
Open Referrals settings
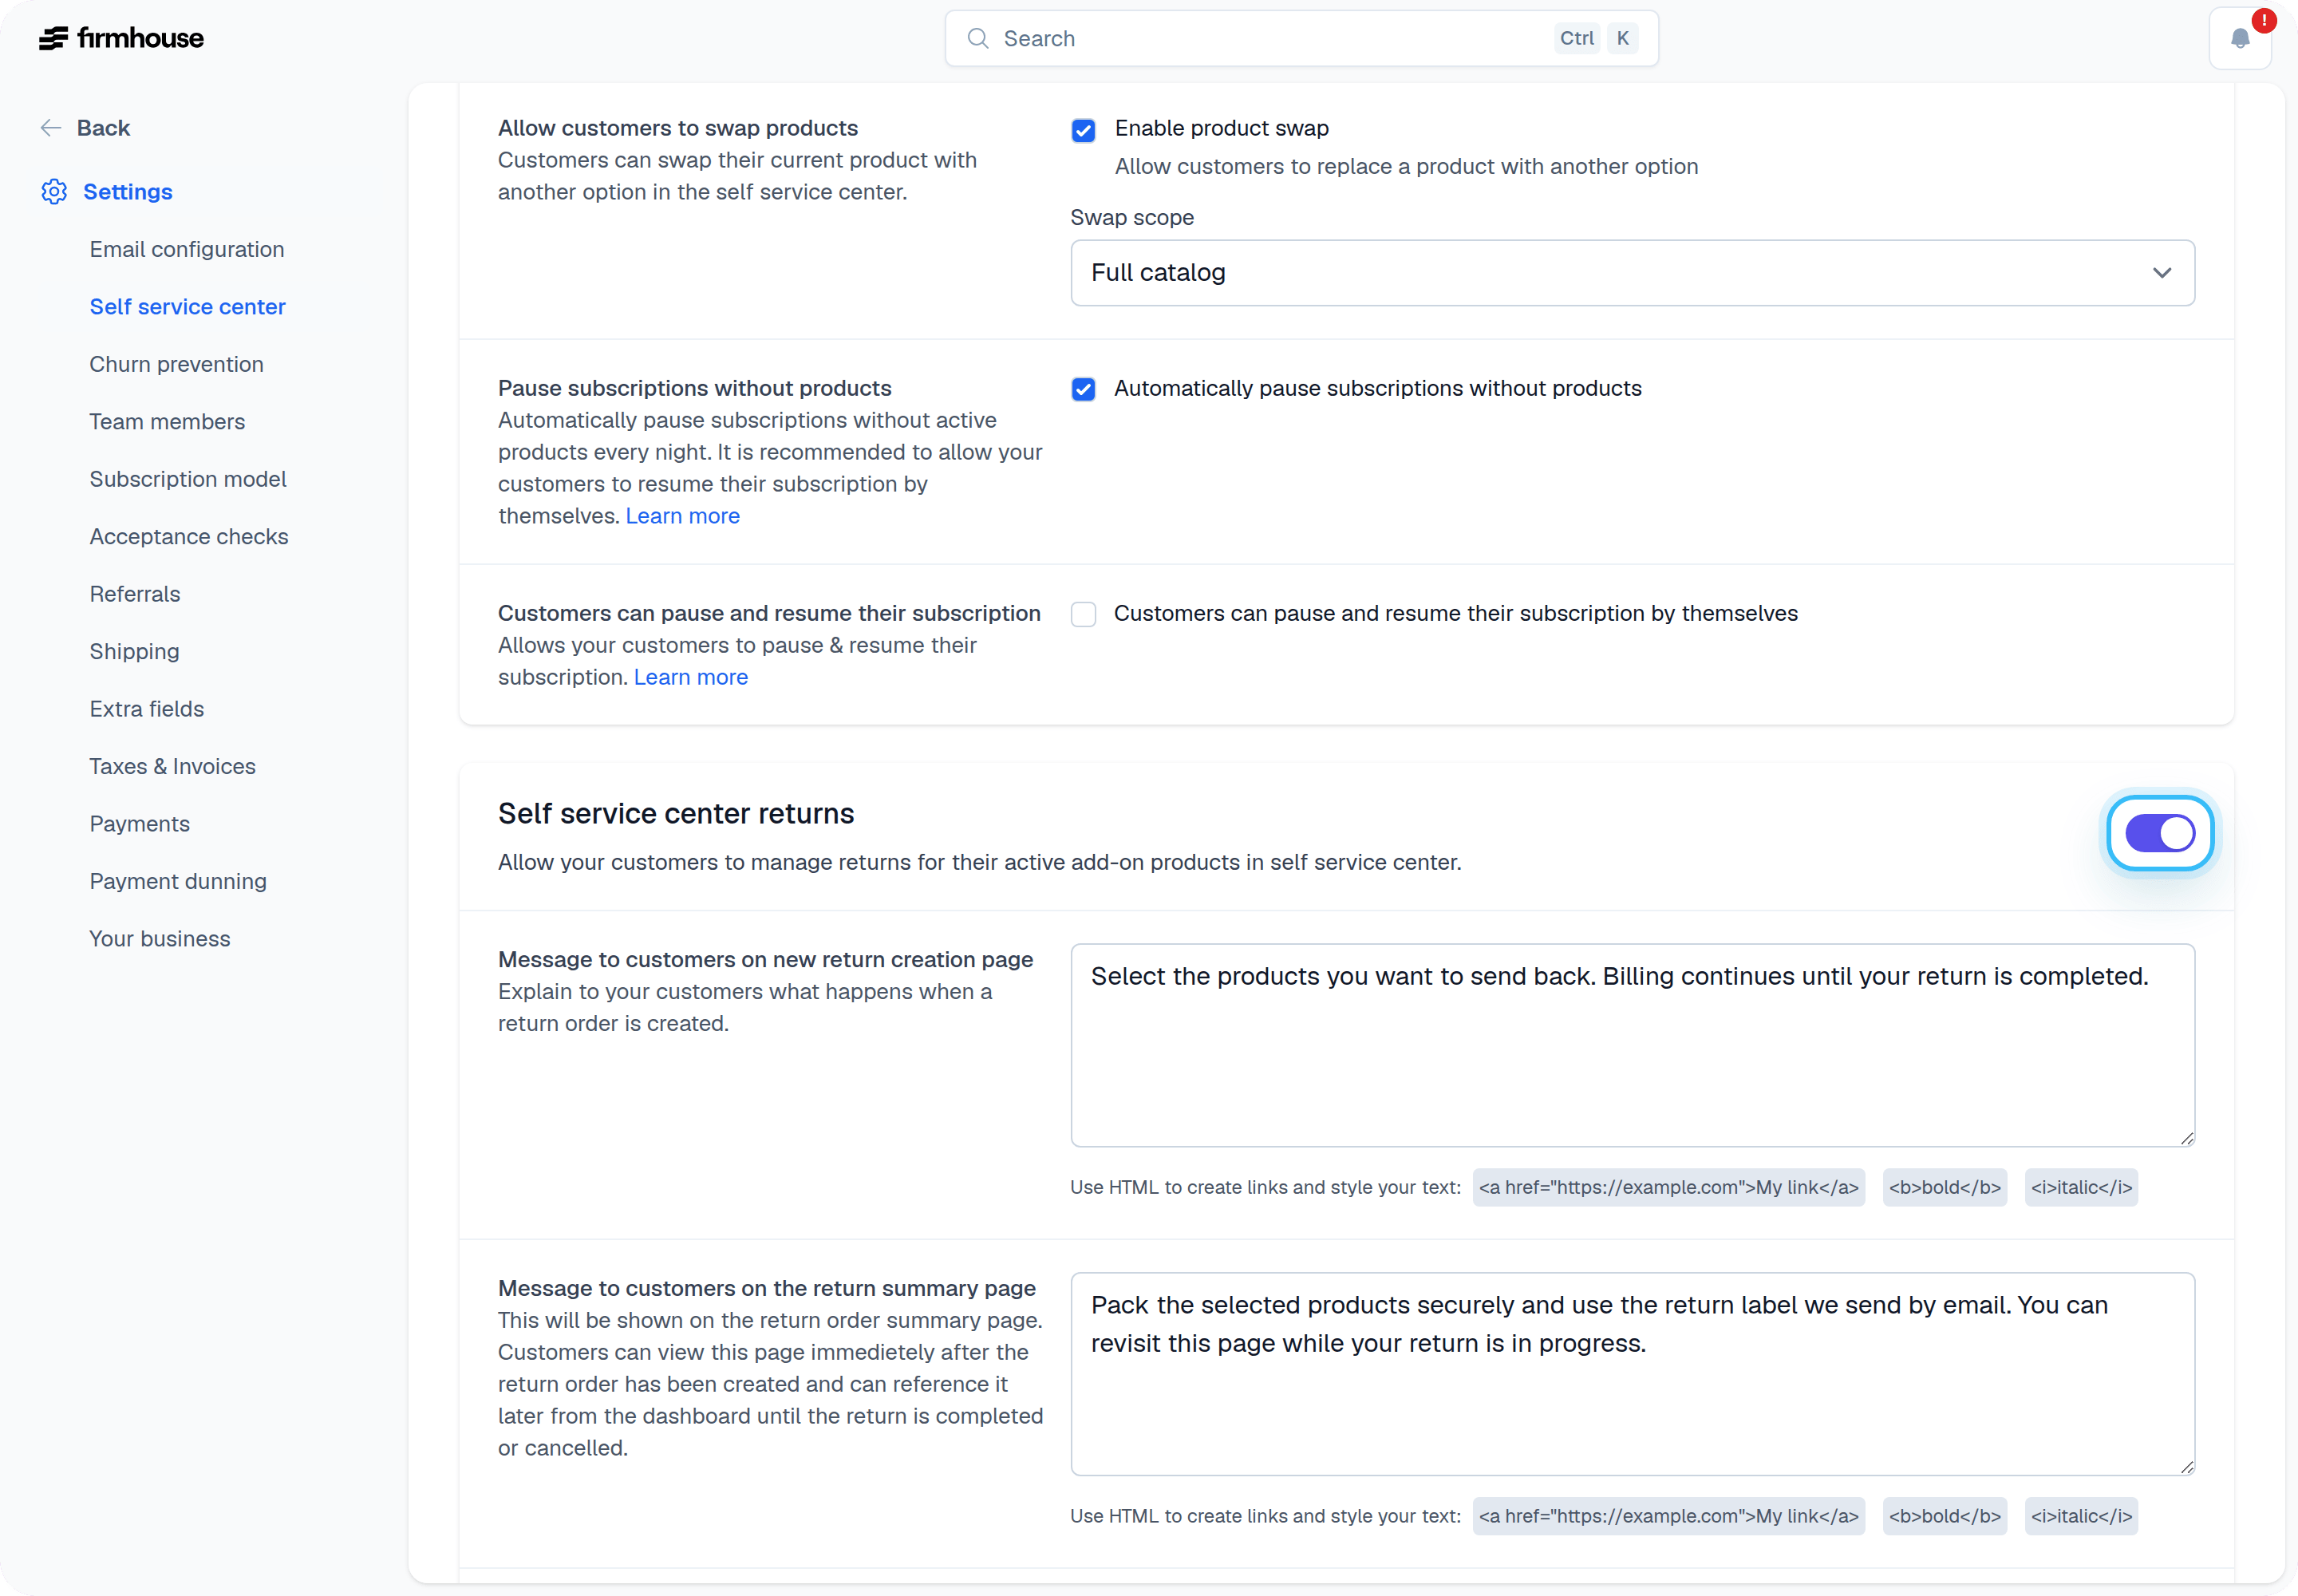tap(135, 594)
